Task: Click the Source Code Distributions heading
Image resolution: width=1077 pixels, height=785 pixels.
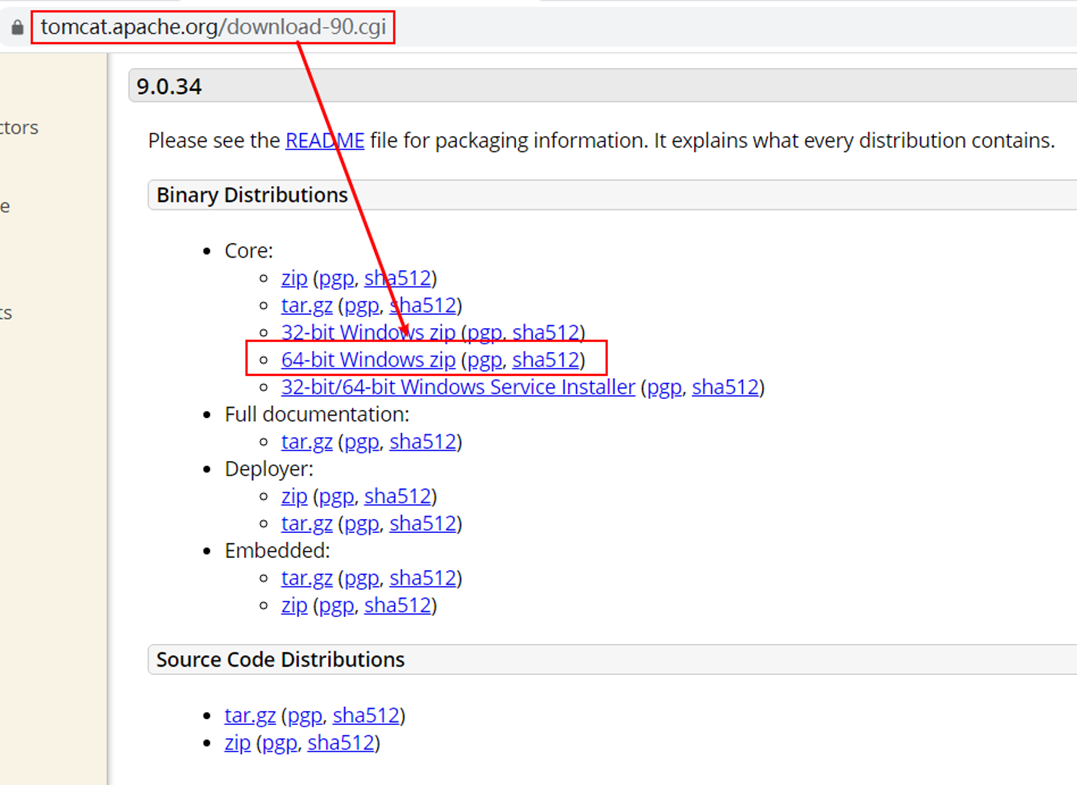Action: coord(280,660)
